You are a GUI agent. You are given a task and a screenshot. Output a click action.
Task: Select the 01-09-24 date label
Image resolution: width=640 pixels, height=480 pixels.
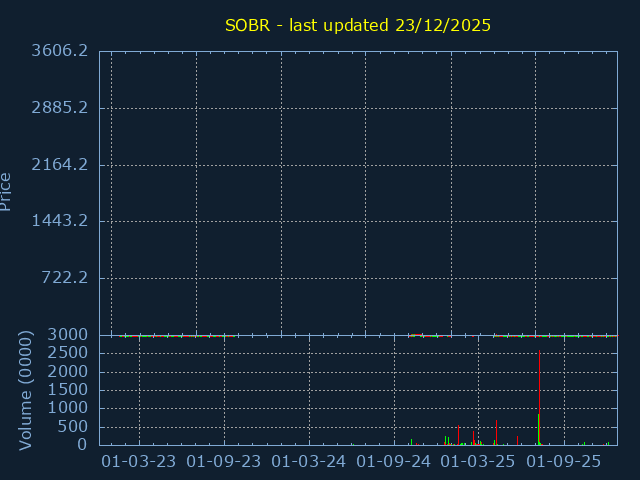394,462
